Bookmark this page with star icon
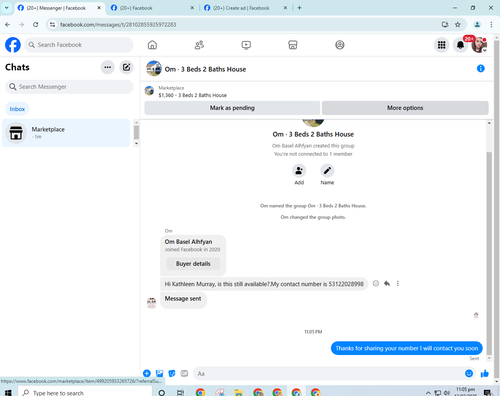The height and width of the screenshot is (396, 500). pos(458,24)
